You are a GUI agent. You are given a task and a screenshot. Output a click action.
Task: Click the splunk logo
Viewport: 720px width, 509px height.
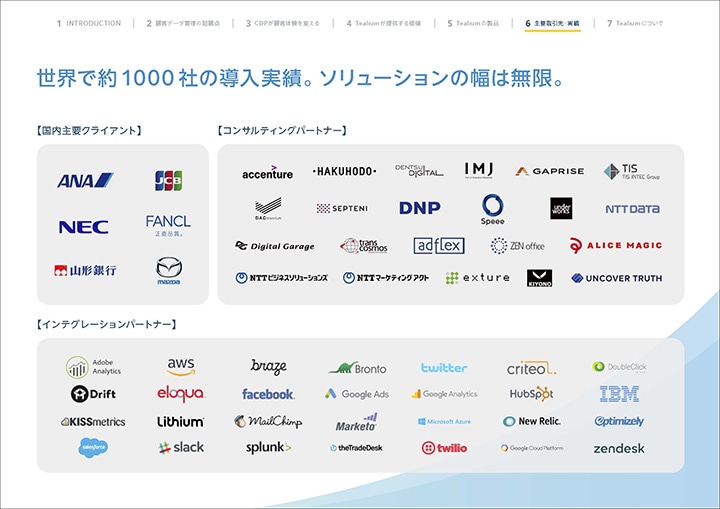tap(268, 447)
